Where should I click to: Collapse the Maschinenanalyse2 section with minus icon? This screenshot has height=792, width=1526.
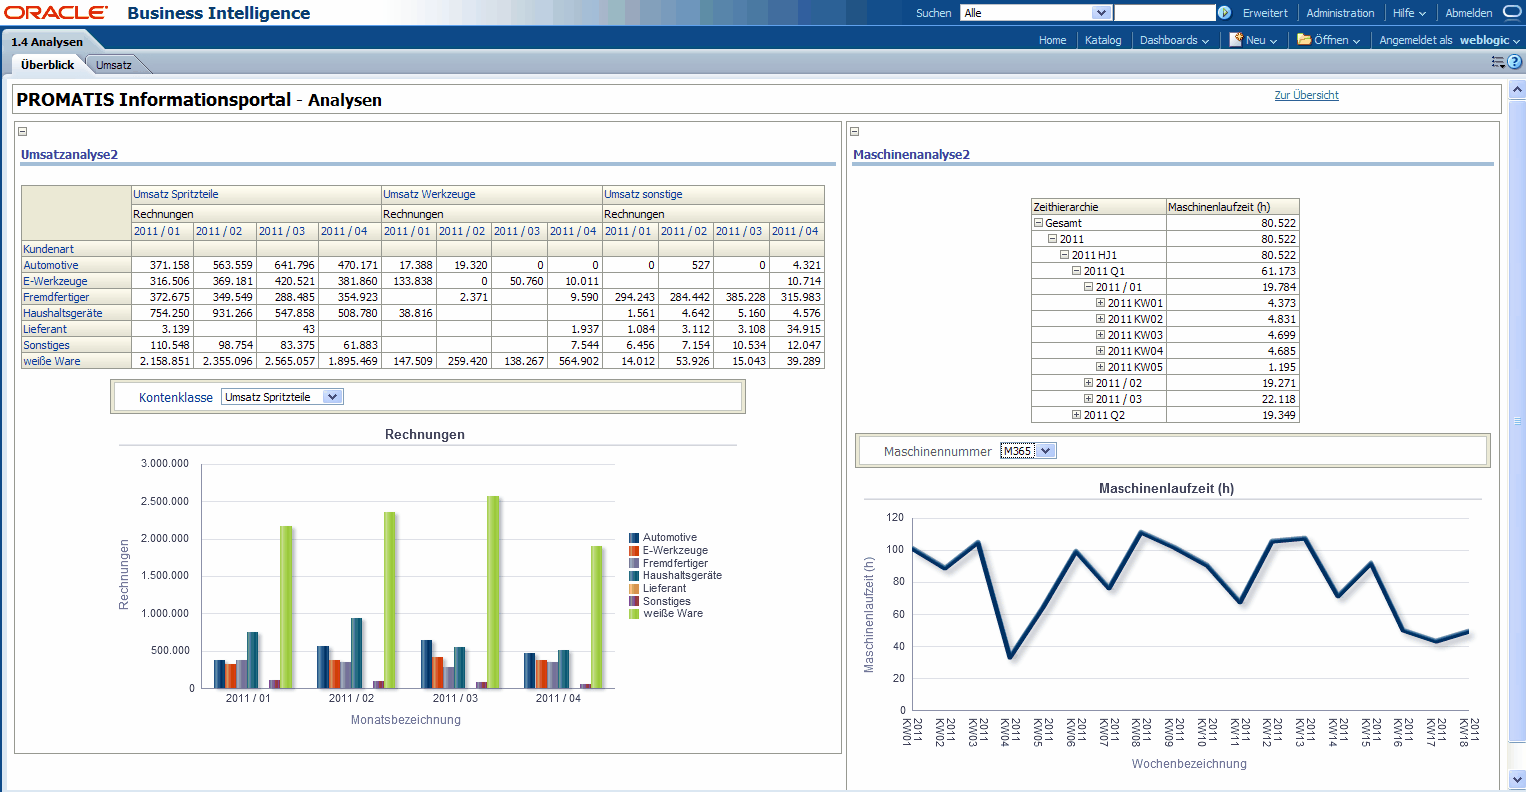[x=854, y=131]
